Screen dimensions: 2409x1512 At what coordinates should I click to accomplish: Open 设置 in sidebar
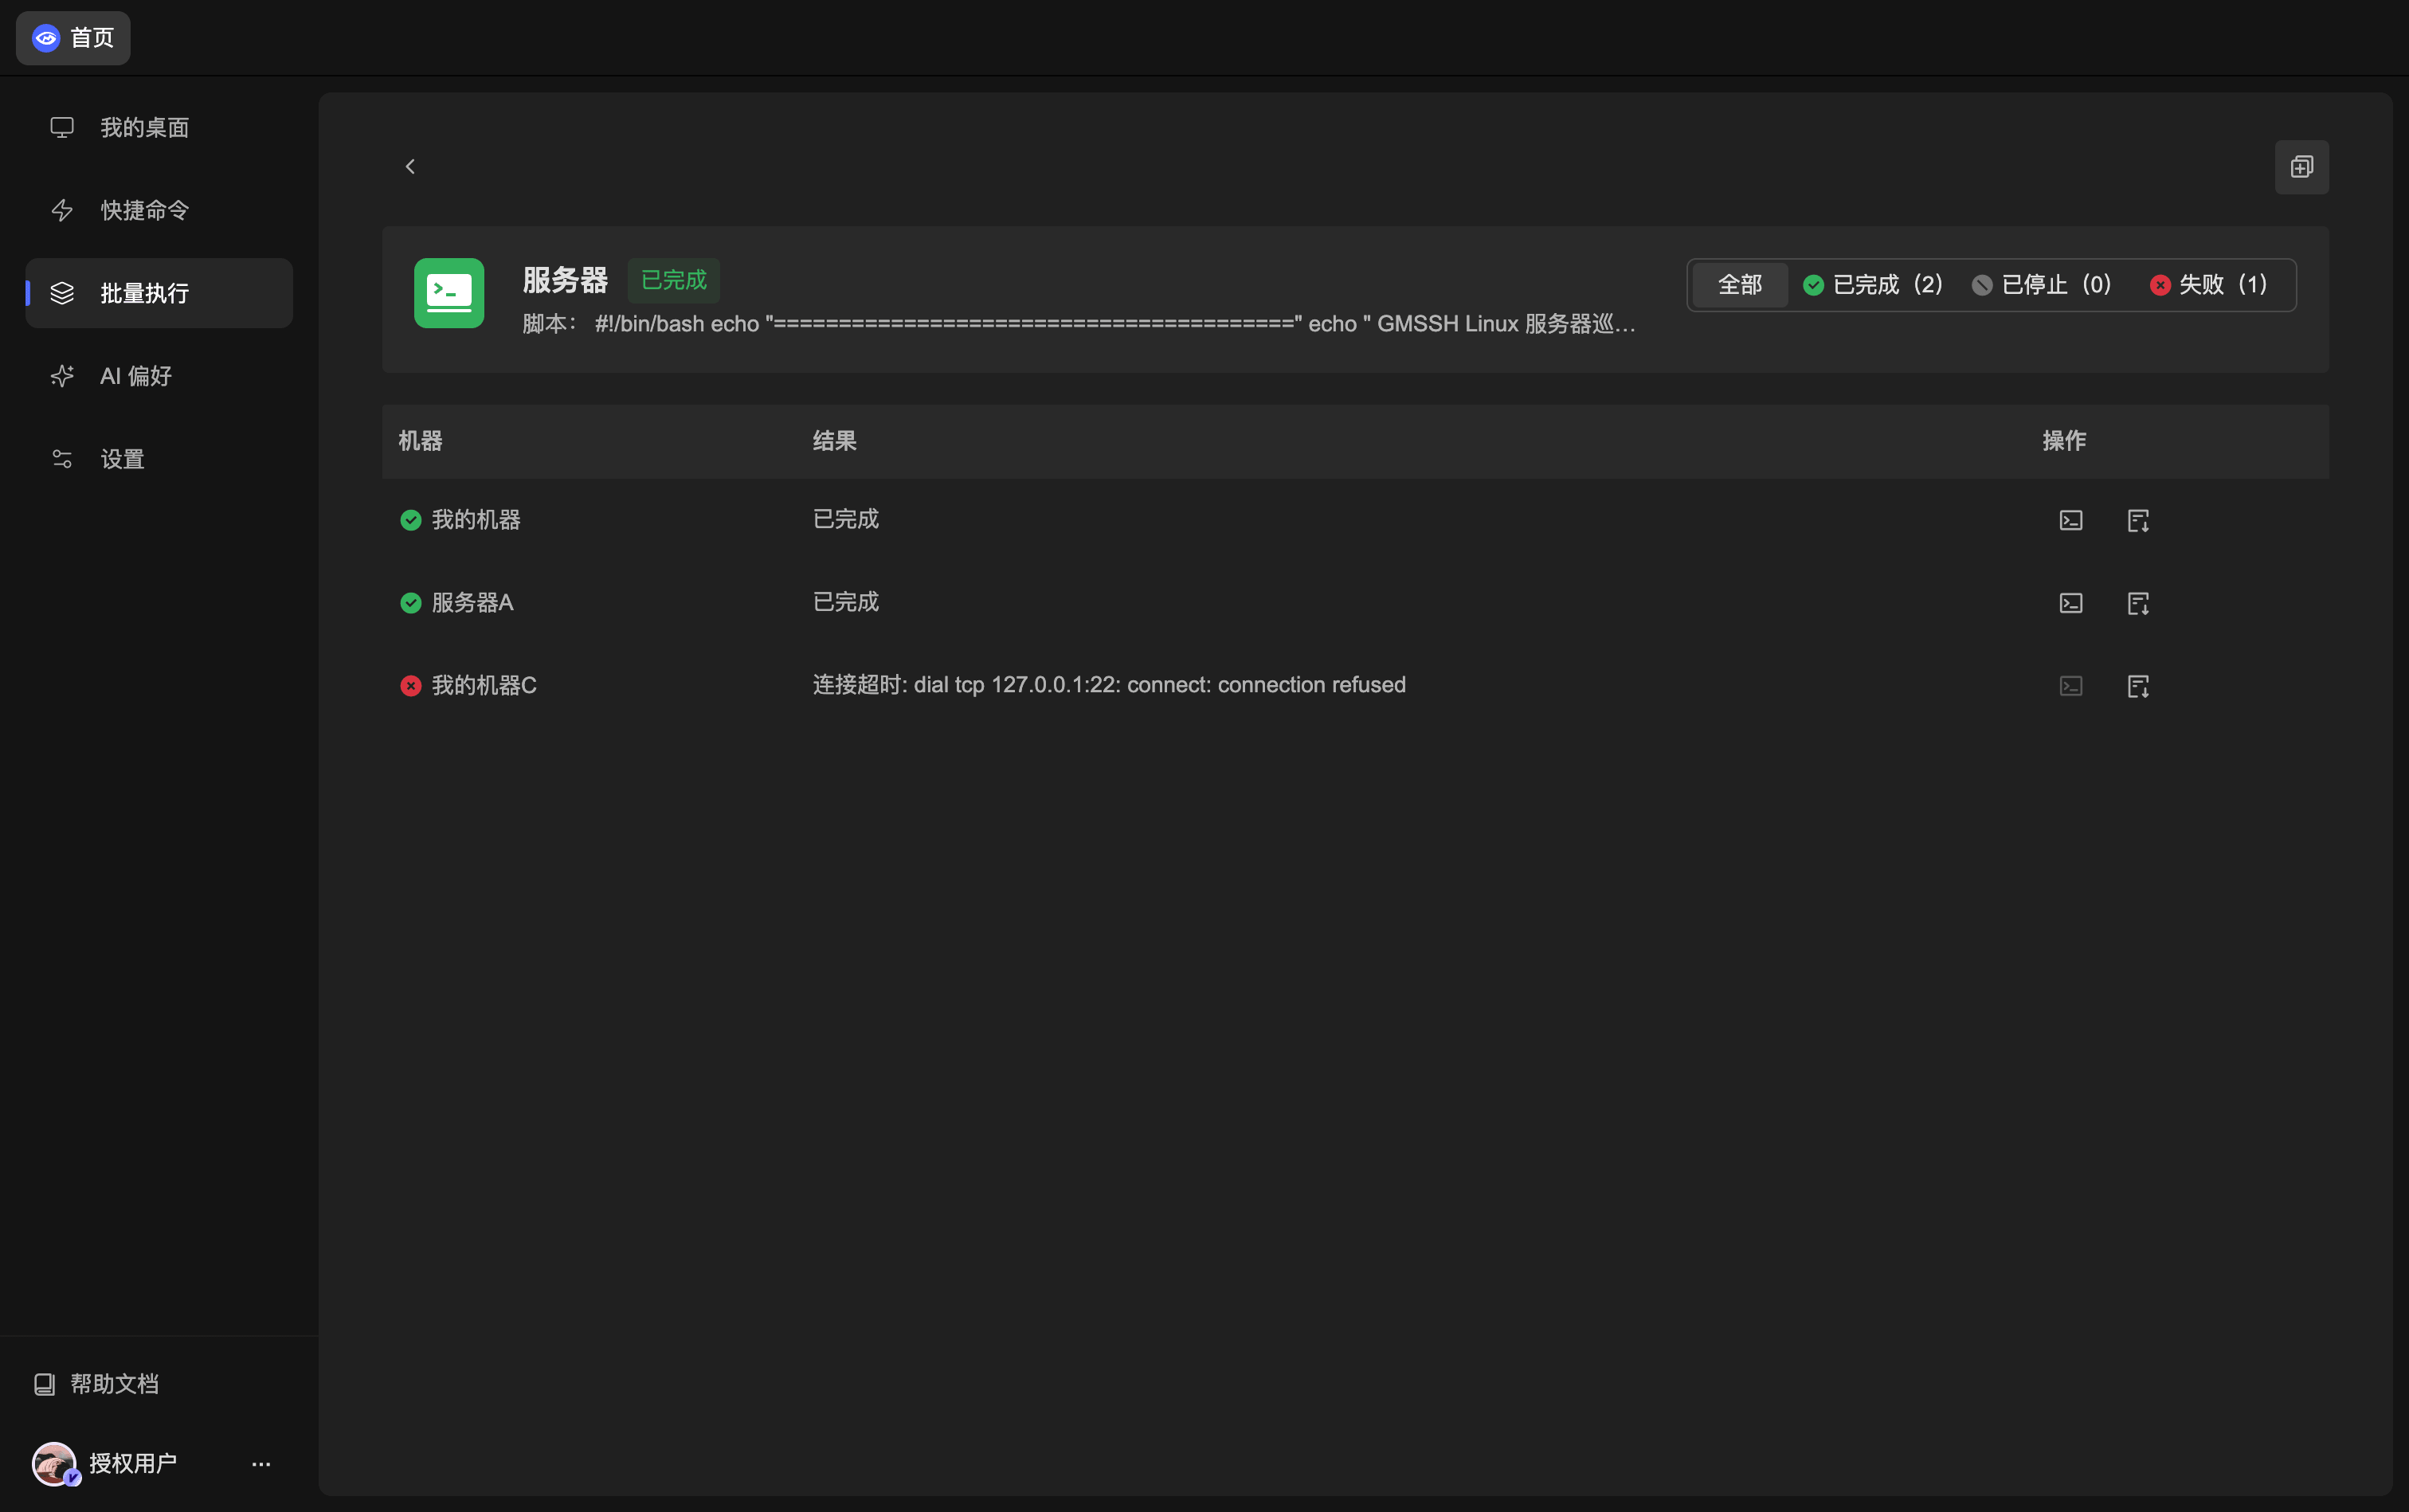coord(159,459)
